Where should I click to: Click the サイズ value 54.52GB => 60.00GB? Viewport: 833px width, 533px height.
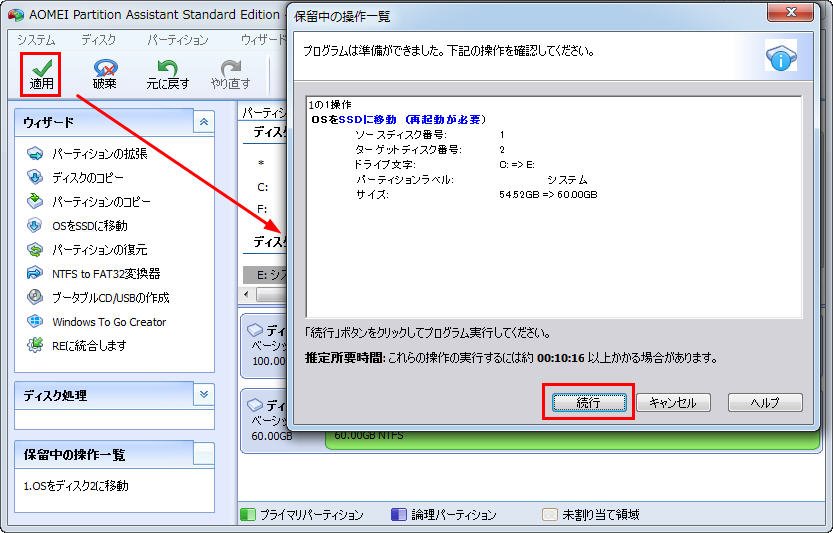click(548, 194)
